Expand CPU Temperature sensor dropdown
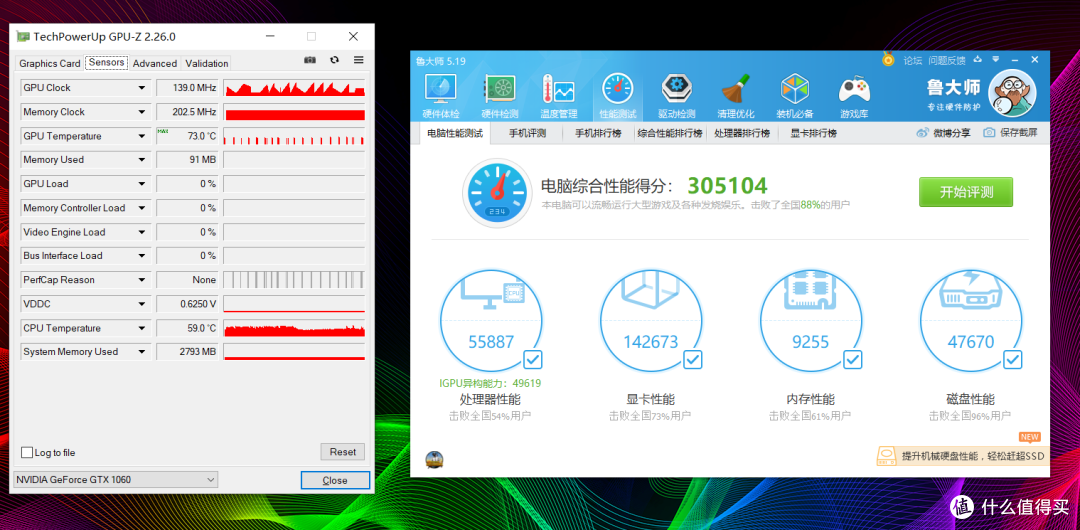Screen dimensions: 1080x530 (142, 328)
